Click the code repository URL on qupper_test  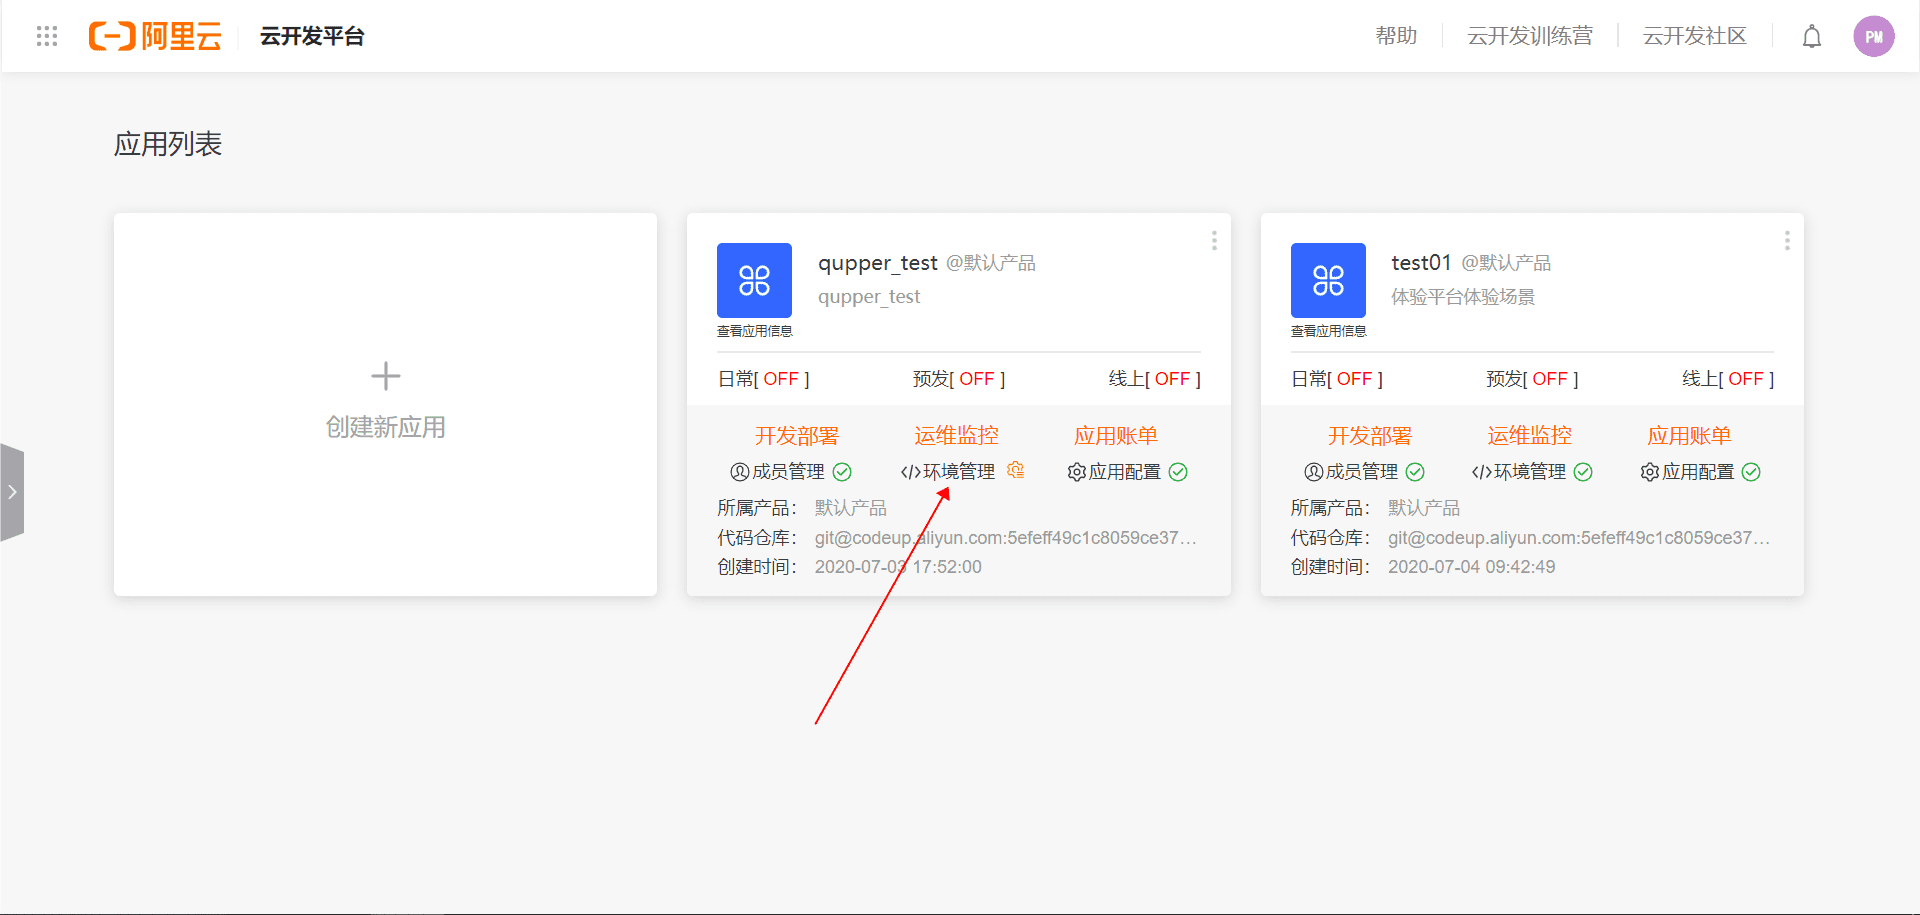pyautogui.click(x=1006, y=538)
